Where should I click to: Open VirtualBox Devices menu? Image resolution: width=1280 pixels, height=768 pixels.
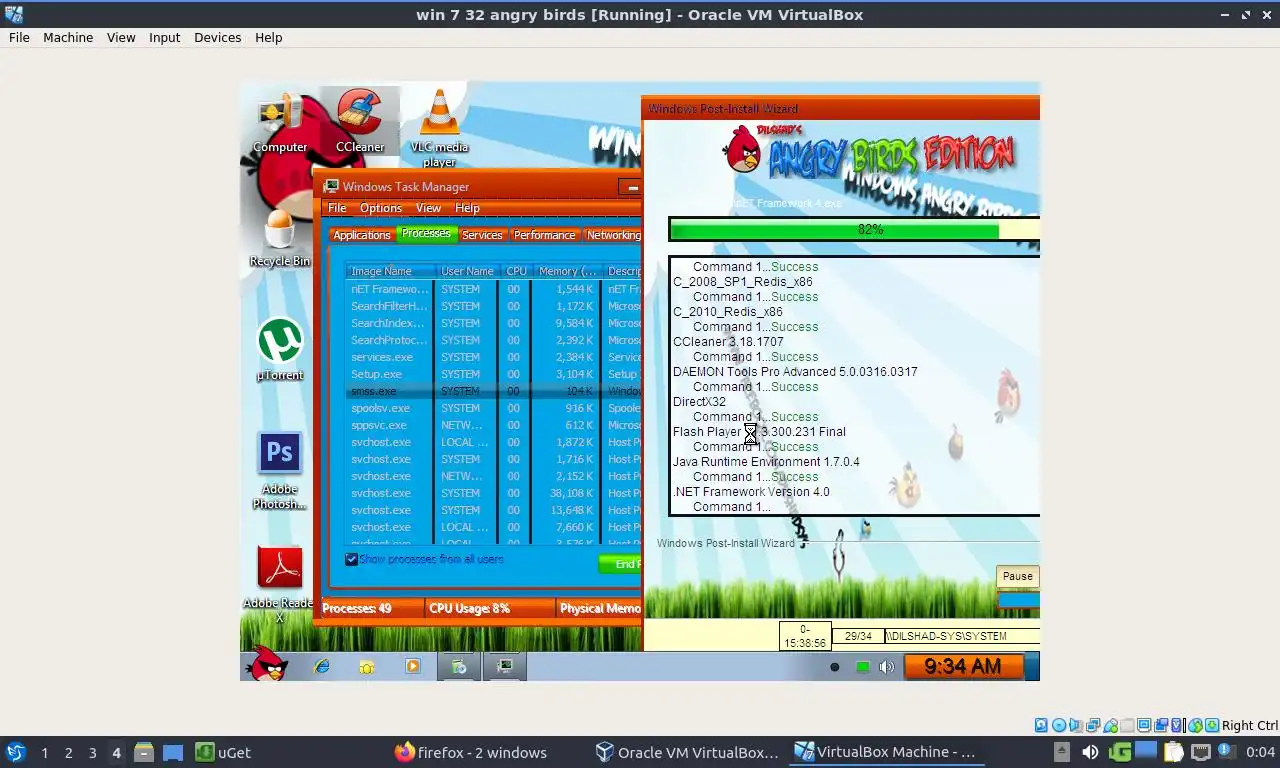click(x=217, y=37)
